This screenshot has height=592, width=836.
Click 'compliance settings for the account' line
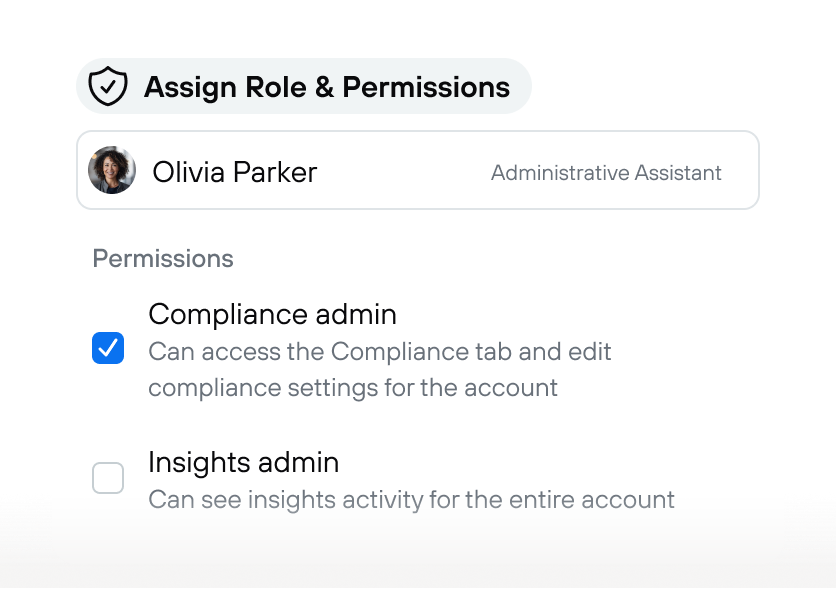353,388
